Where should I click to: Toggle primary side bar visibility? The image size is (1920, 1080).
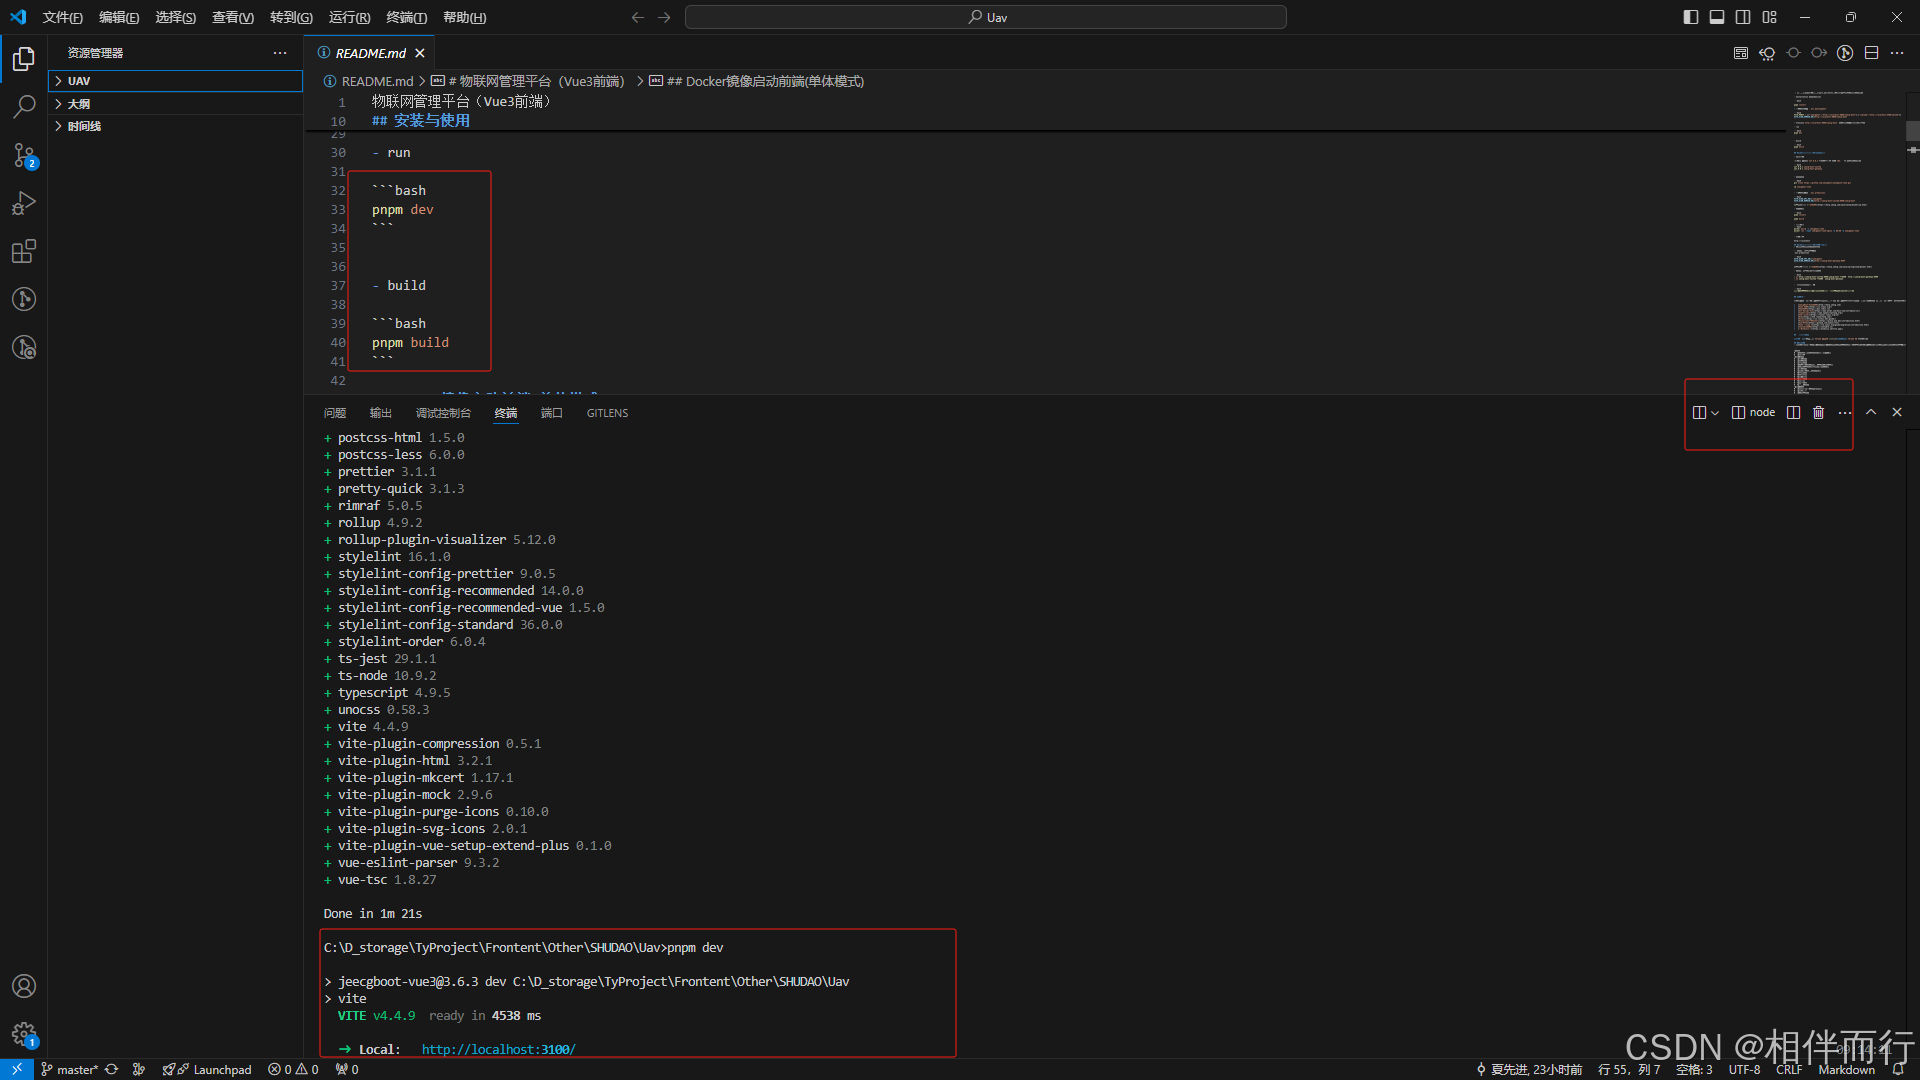coord(1691,17)
